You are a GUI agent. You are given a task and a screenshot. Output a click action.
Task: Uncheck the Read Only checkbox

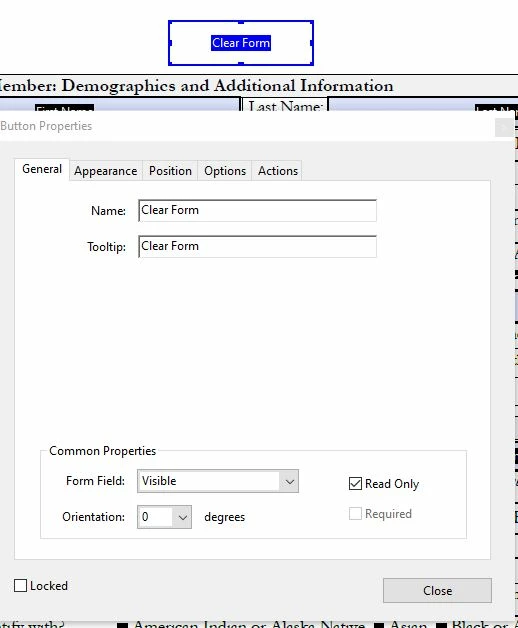pyautogui.click(x=355, y=484)
